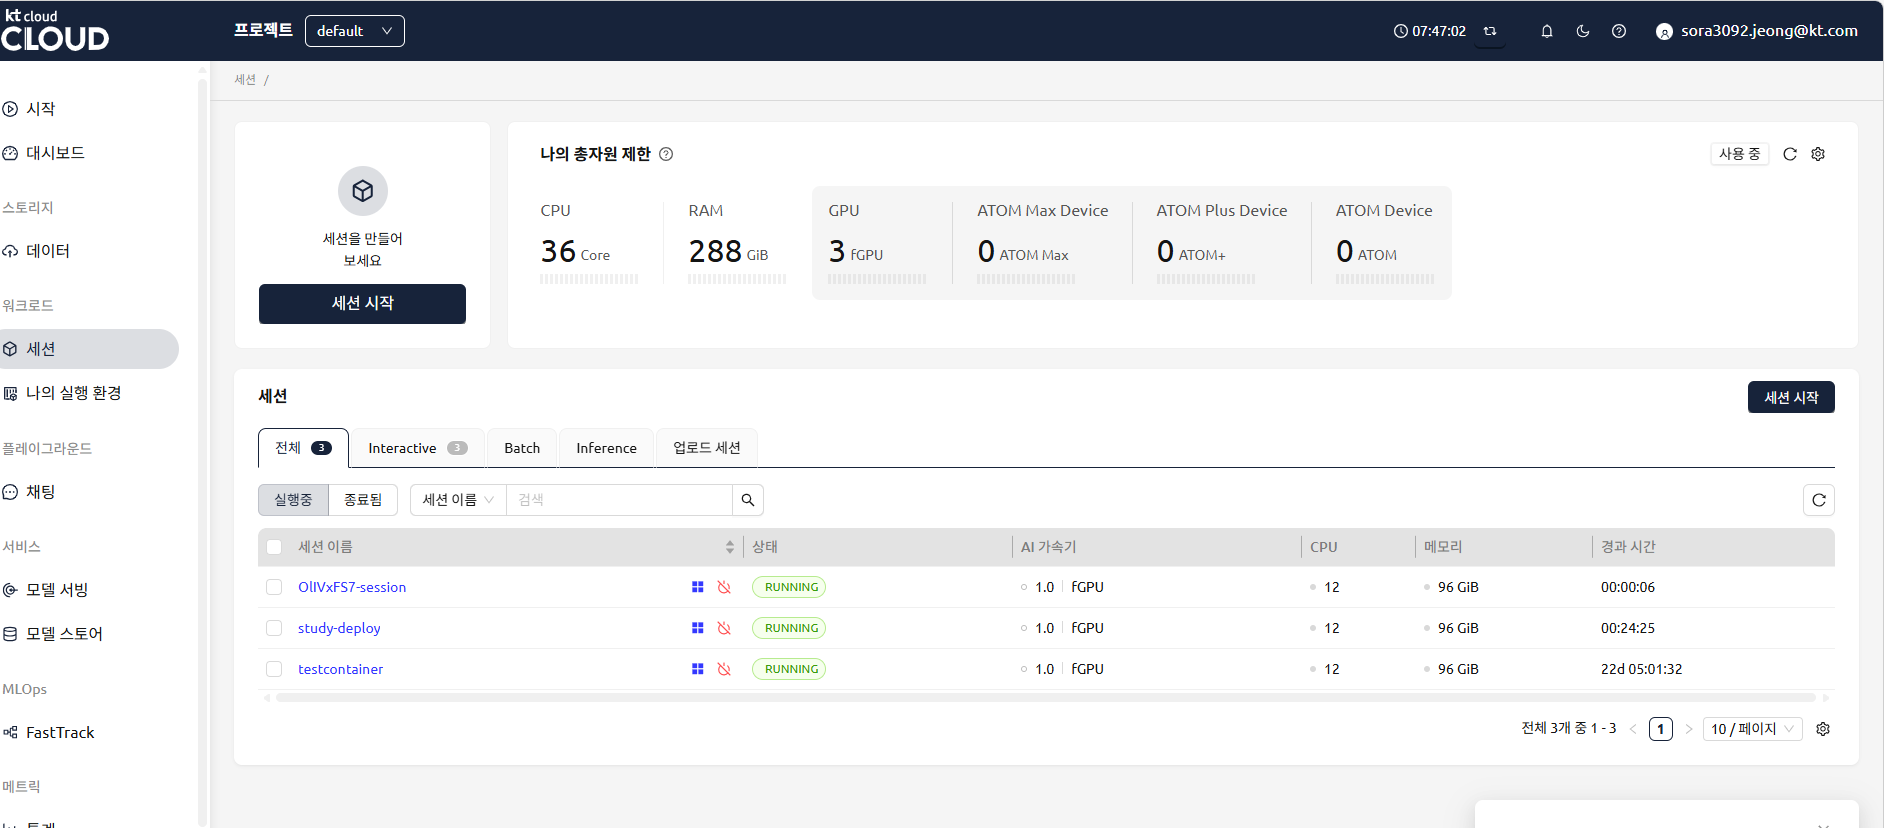Open the notifications bell
The height and width of the screenshot is (828, 1884).
(x=1547, y=31)
